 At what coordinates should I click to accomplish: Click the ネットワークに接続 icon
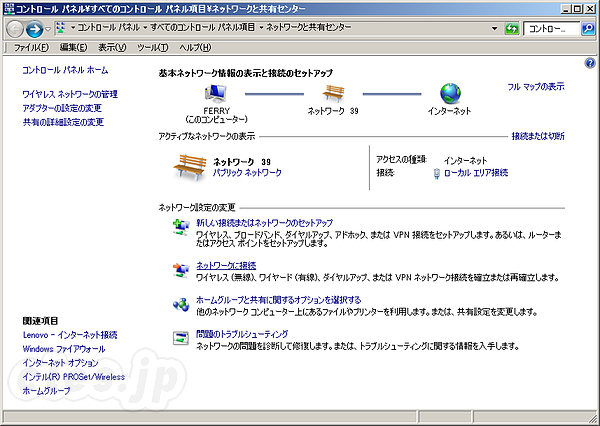[181, 268]
